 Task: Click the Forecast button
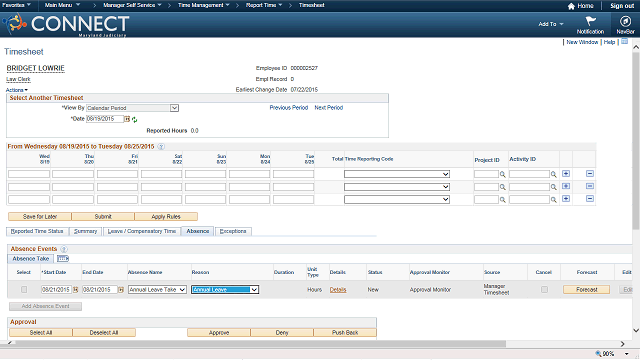(x=587, y=290)
